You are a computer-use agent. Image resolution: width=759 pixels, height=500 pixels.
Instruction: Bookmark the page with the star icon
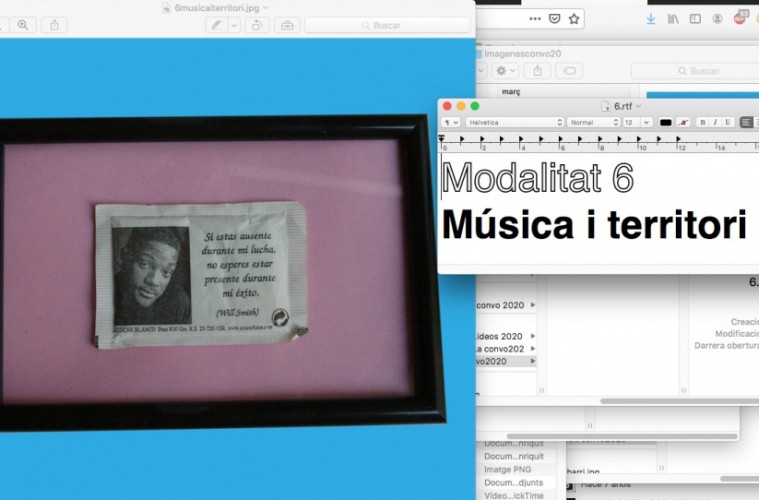(574, 18)
